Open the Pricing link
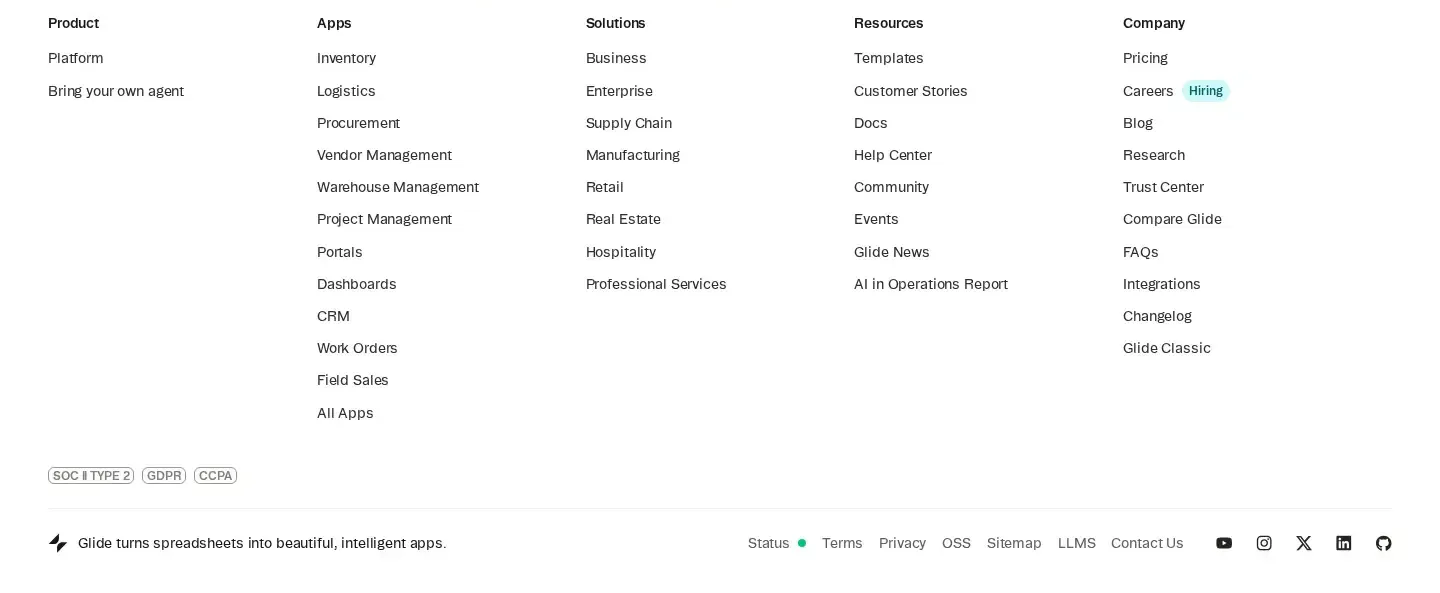This screenshot has height=593, width=1440. (x=1145, y=58)
